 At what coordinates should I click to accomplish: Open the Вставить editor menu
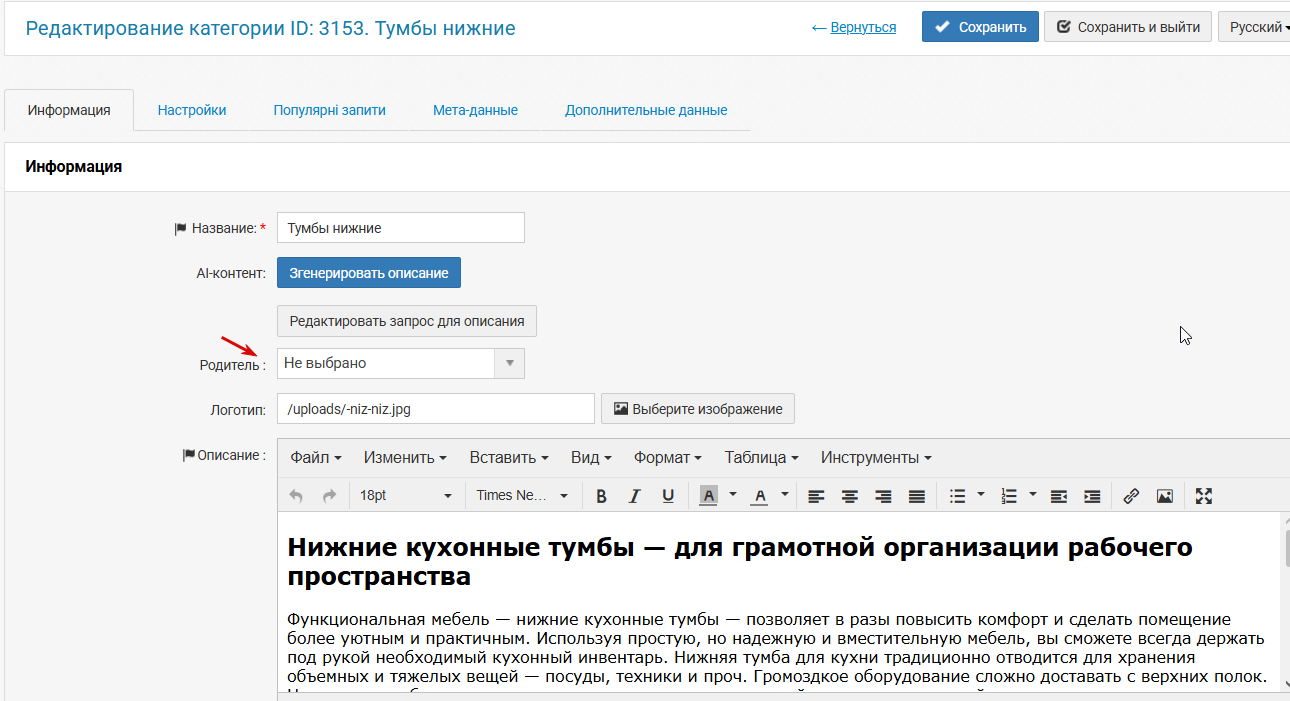pyautogui.click(x=509, y=458)
